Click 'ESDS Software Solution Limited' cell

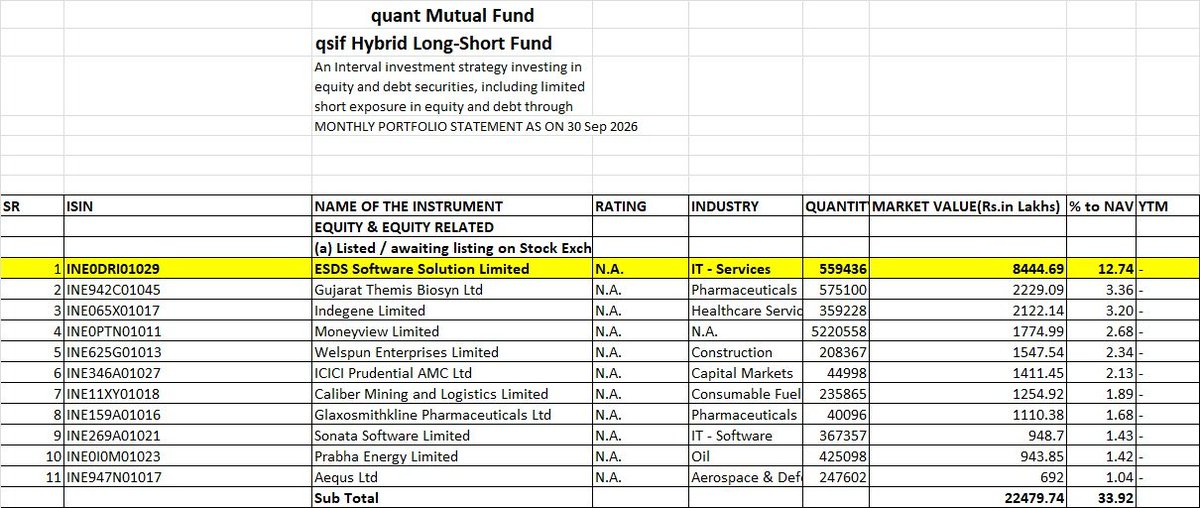(x=452, y=268)
